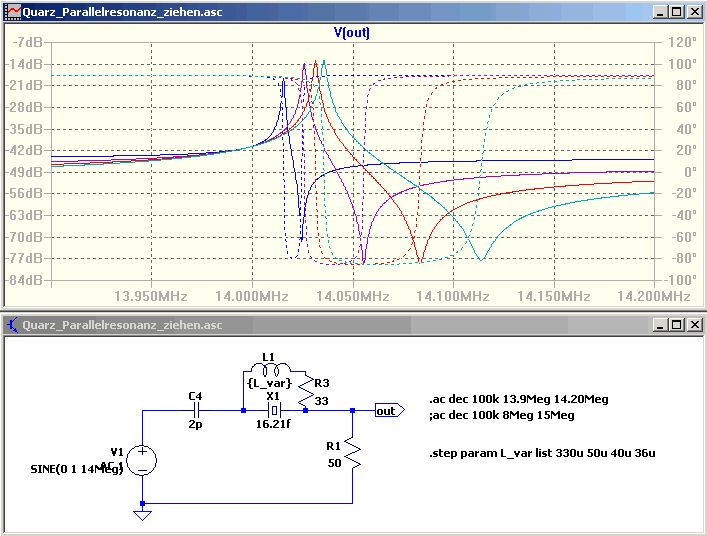Click the -42dB magnitude axis label
This screenshot has height=536, width=707.
click(x=23, y=150)
